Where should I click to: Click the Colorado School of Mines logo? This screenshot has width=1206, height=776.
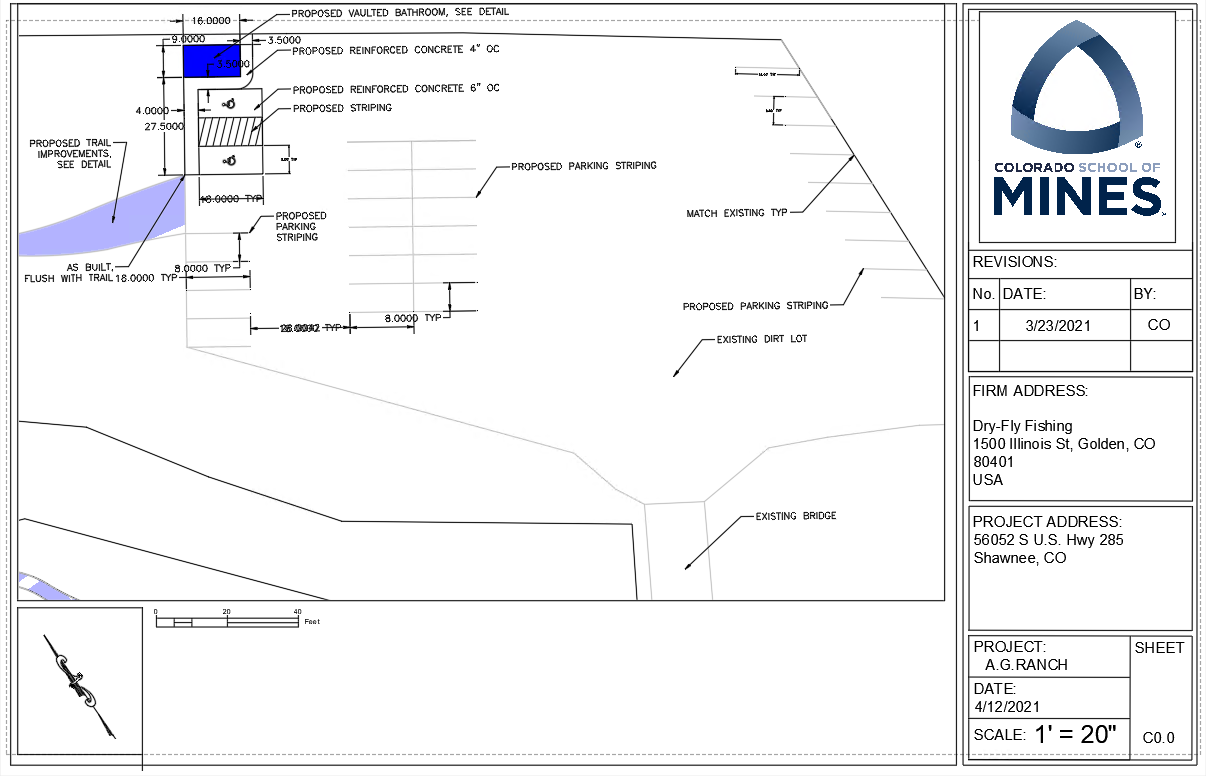[1078, 127]
